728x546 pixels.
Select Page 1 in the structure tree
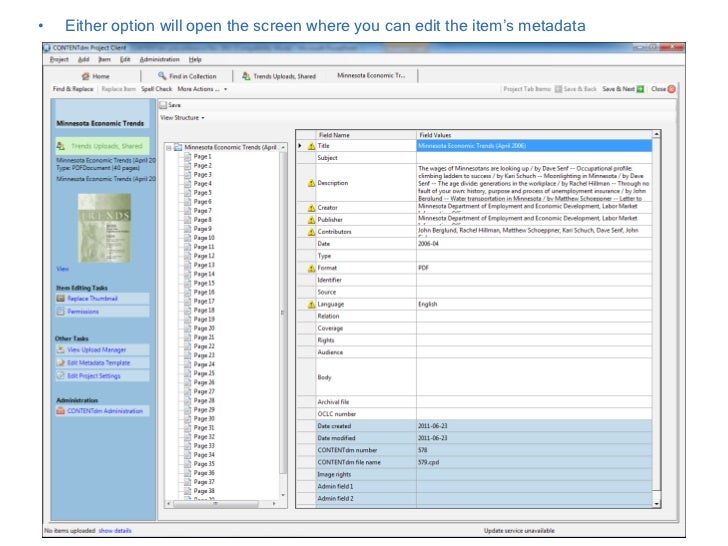[202, 156]
